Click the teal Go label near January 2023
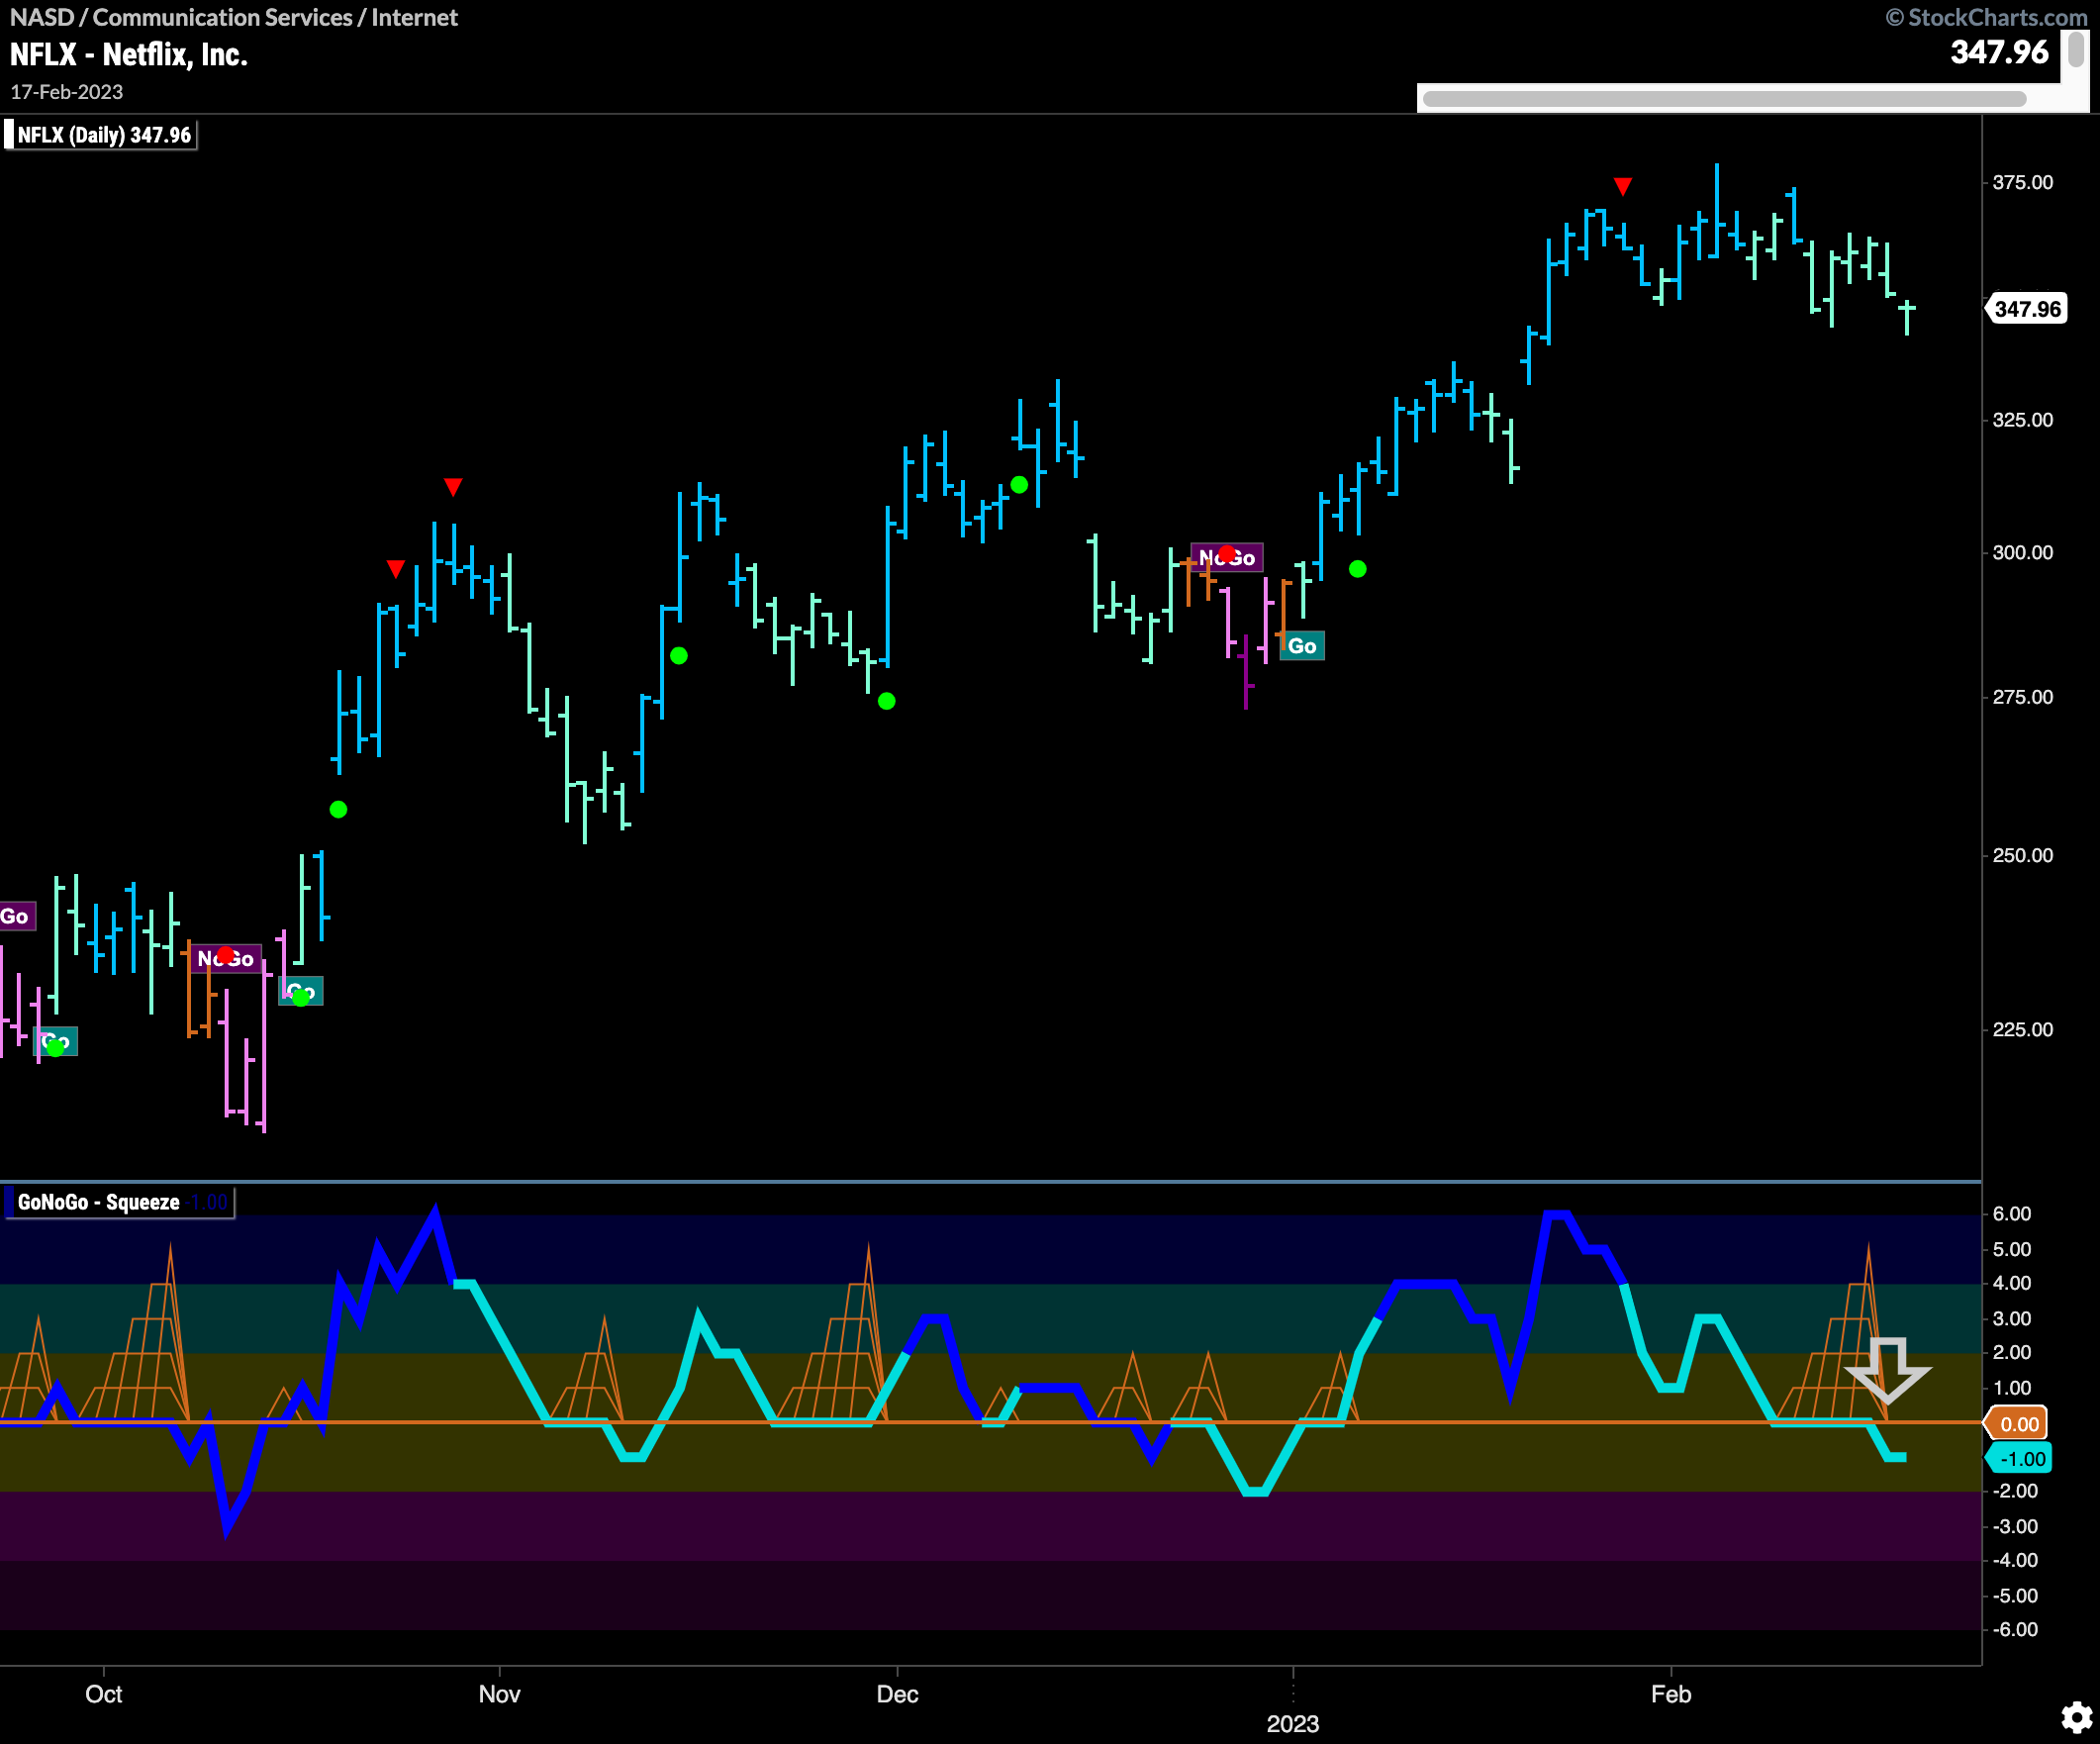Image resolution: width=2100 pixels, height=1744 pixels. (1302, 646)
